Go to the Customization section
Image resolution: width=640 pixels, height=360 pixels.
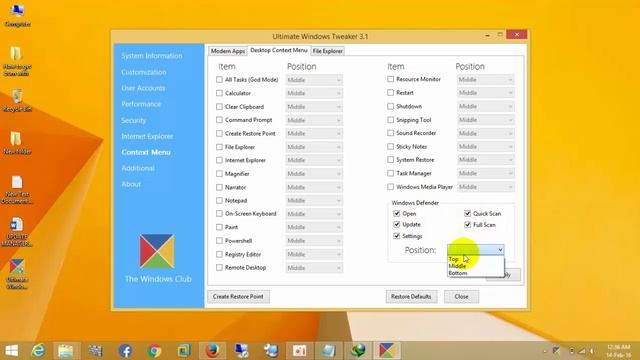click(144, 72)
